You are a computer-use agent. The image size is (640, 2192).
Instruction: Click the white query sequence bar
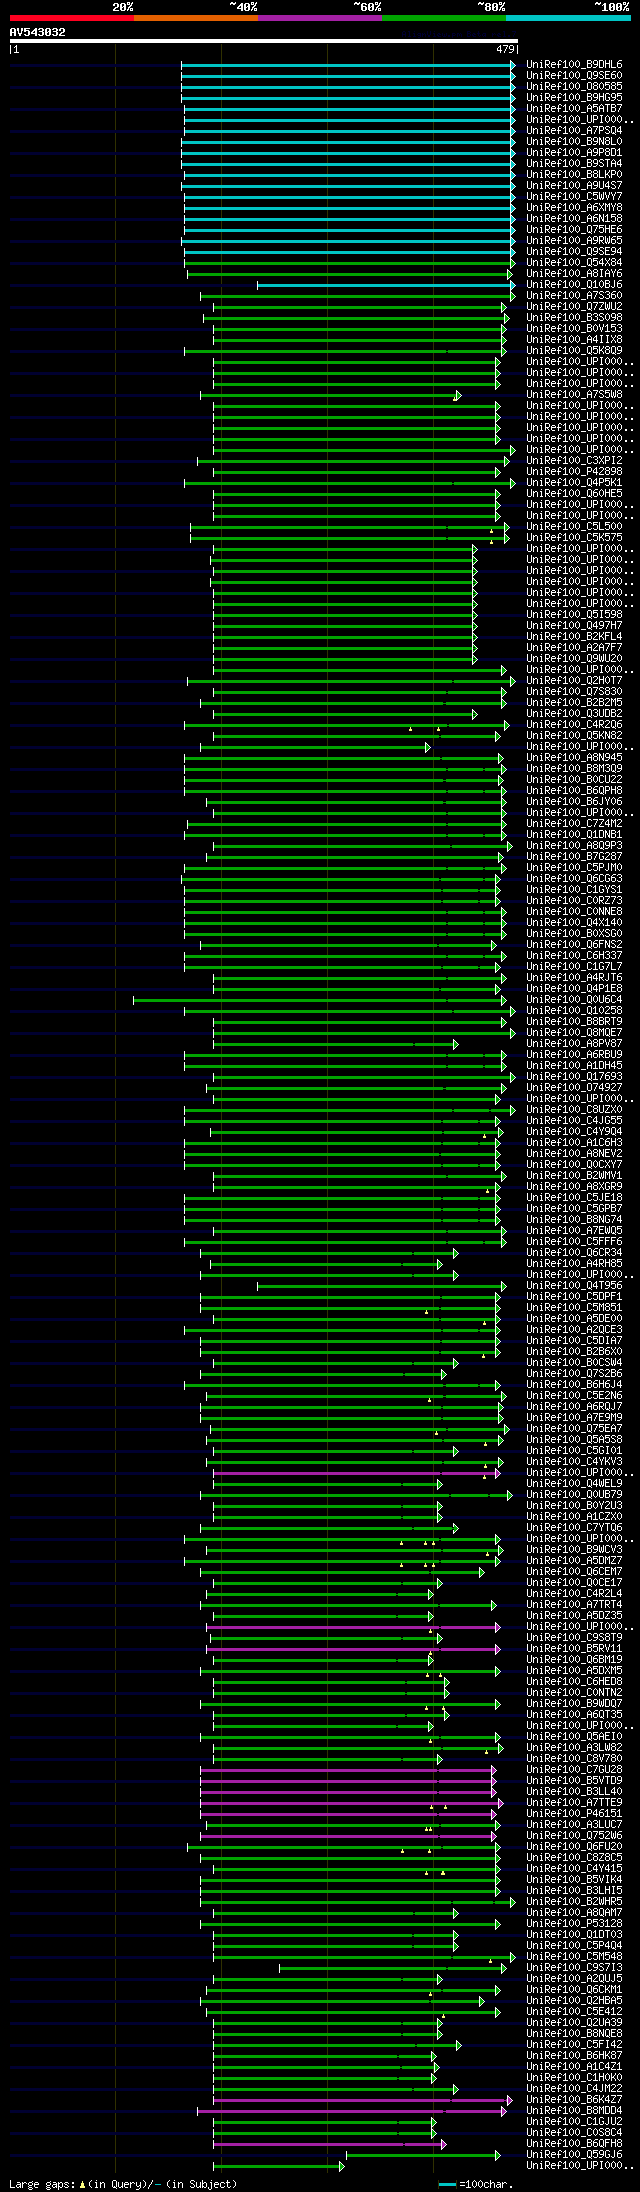(263, 41)
